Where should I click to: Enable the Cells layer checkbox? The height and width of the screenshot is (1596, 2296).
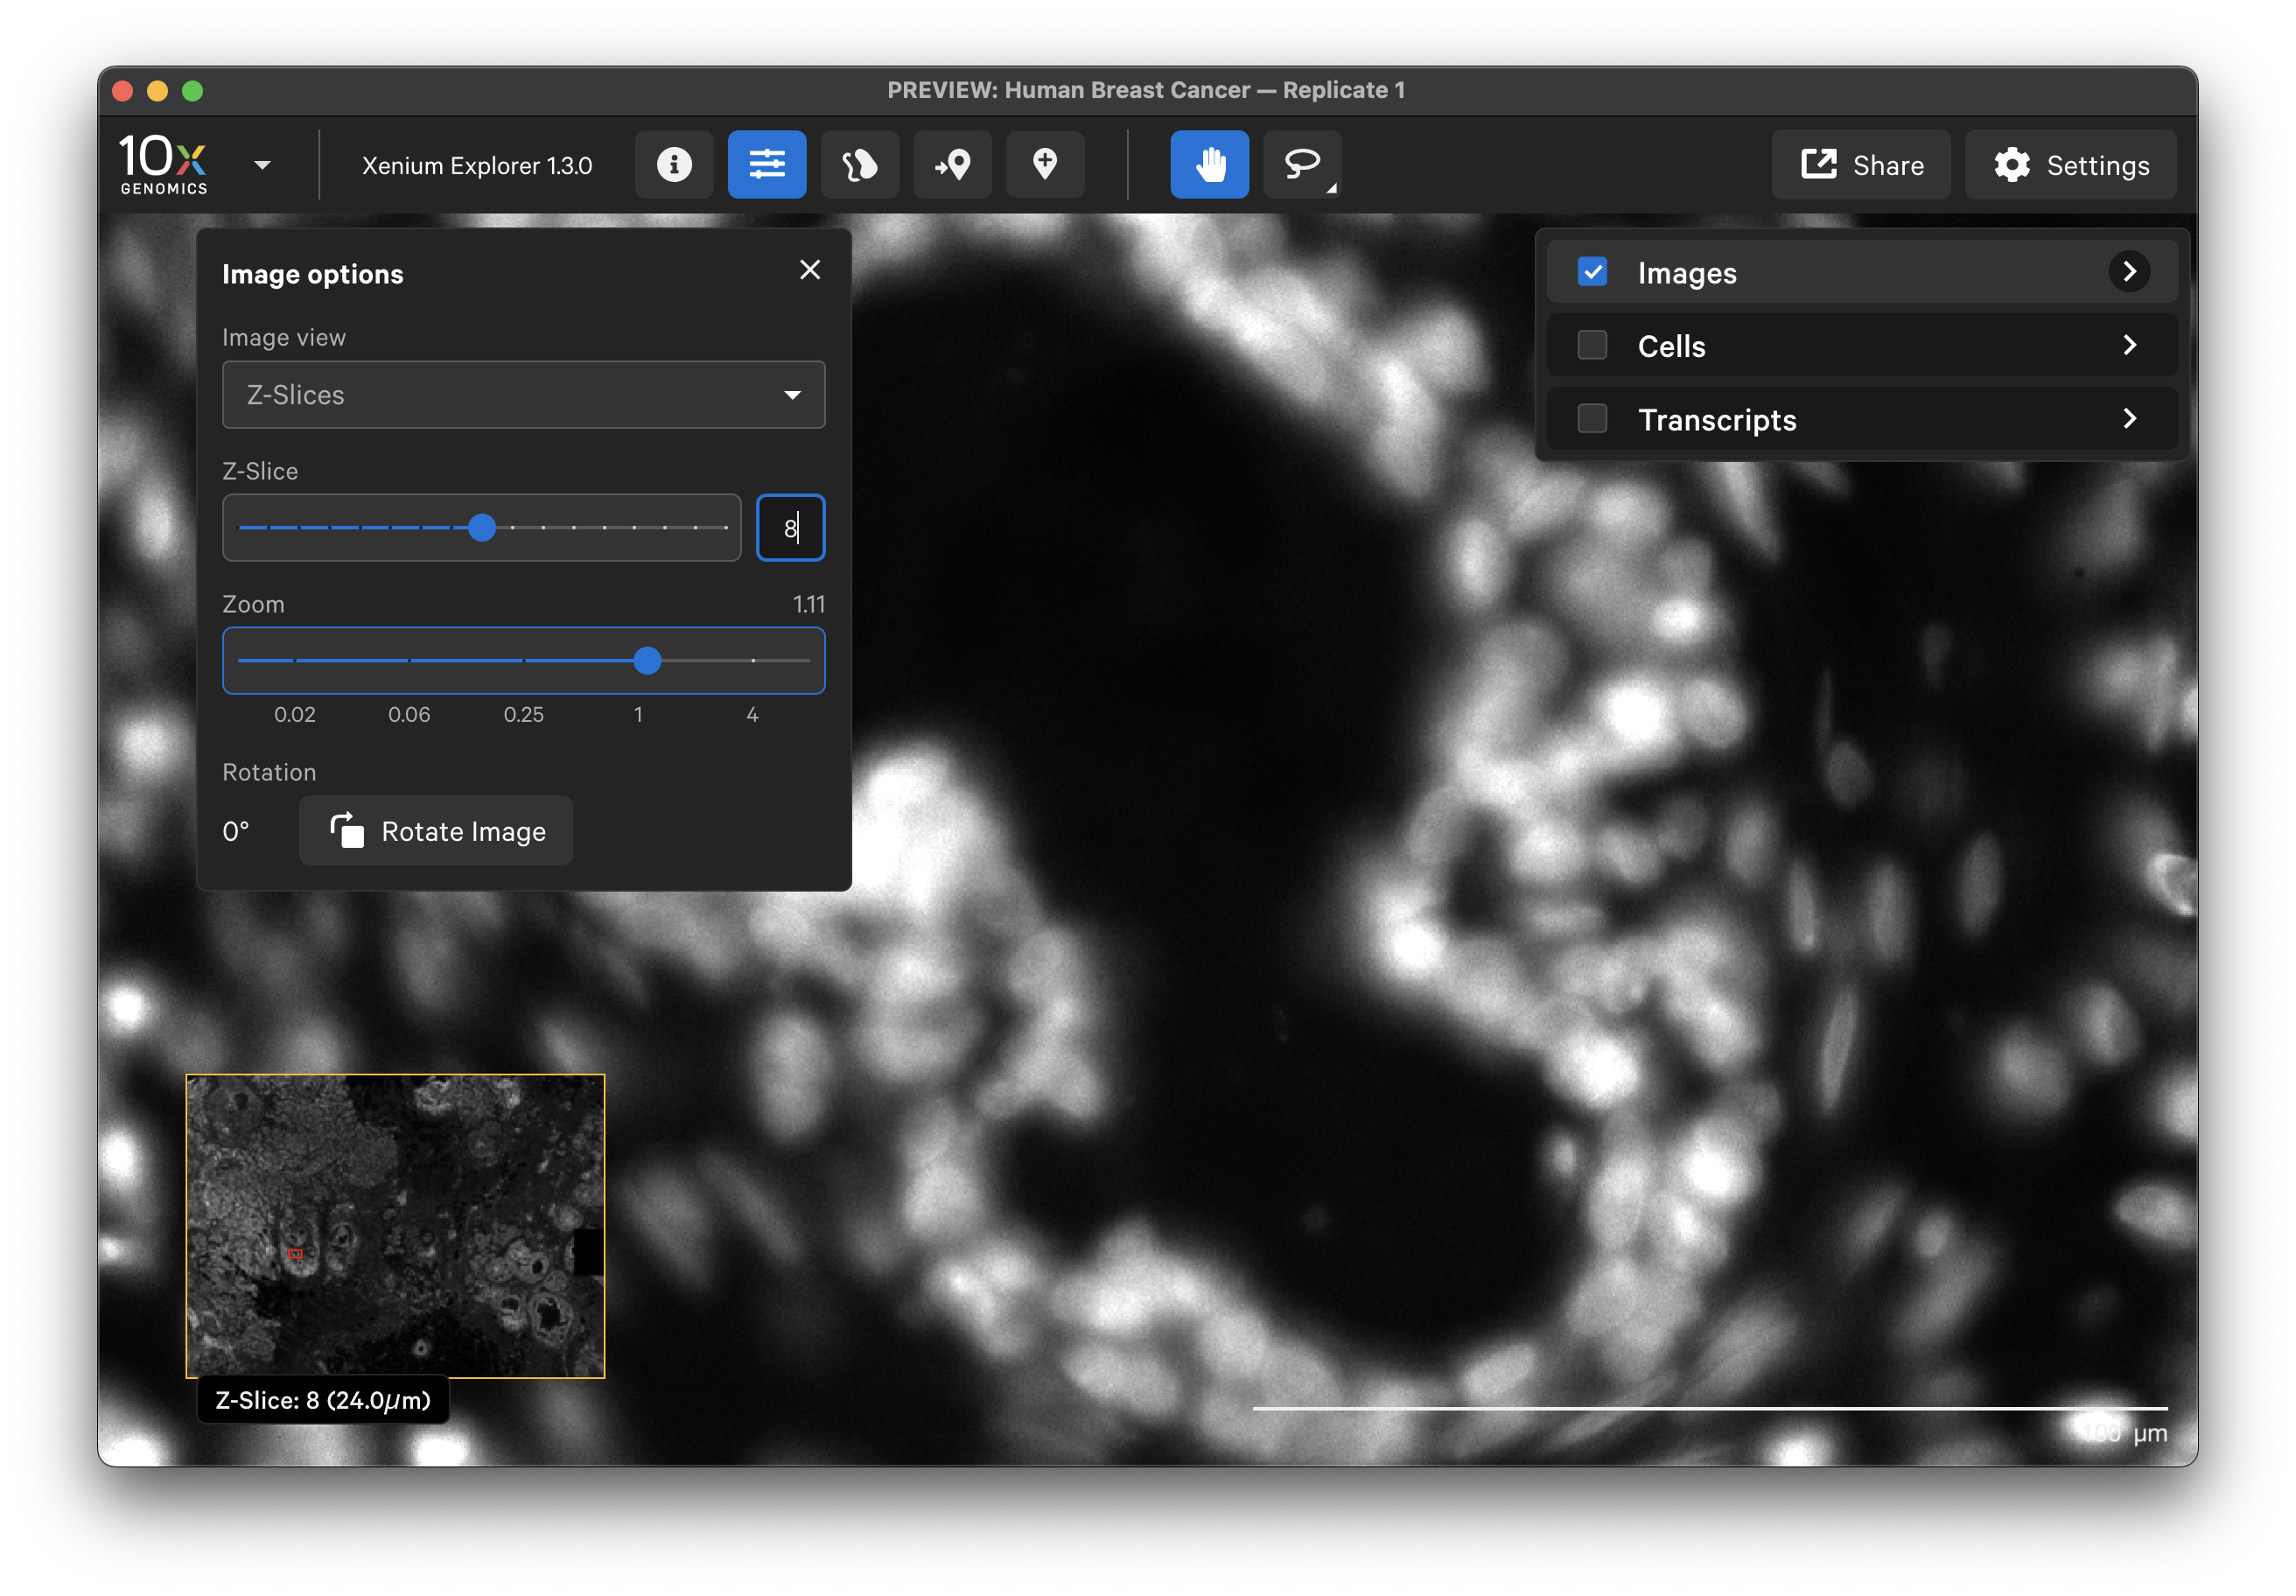(x=1592, y=345)
